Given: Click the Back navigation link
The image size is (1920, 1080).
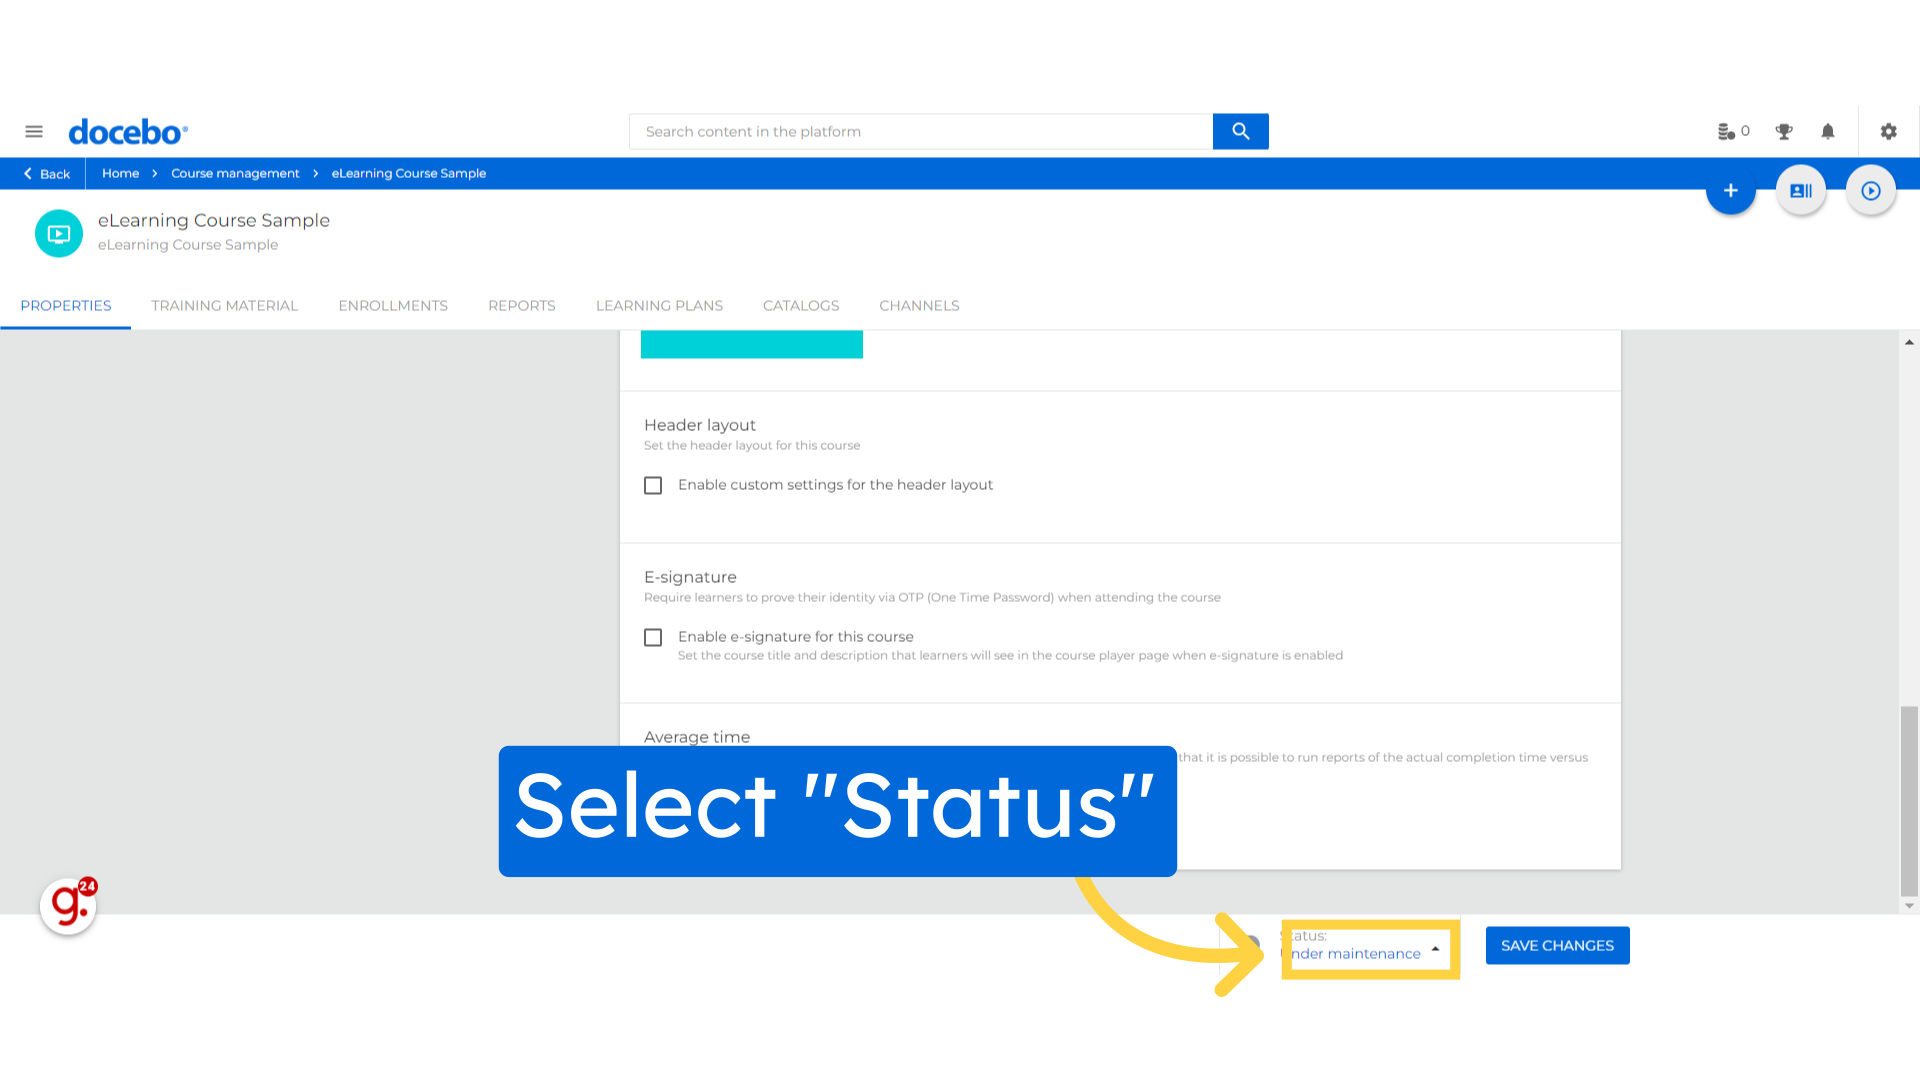Looking at the screenshot, I should click(x=47, y=173).
